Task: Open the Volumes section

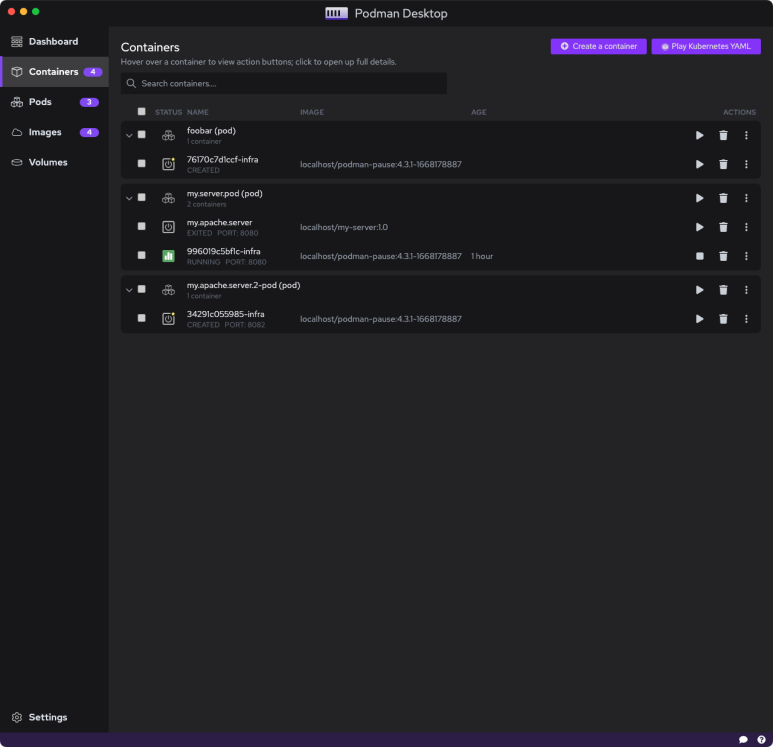Action: point(54,162)
